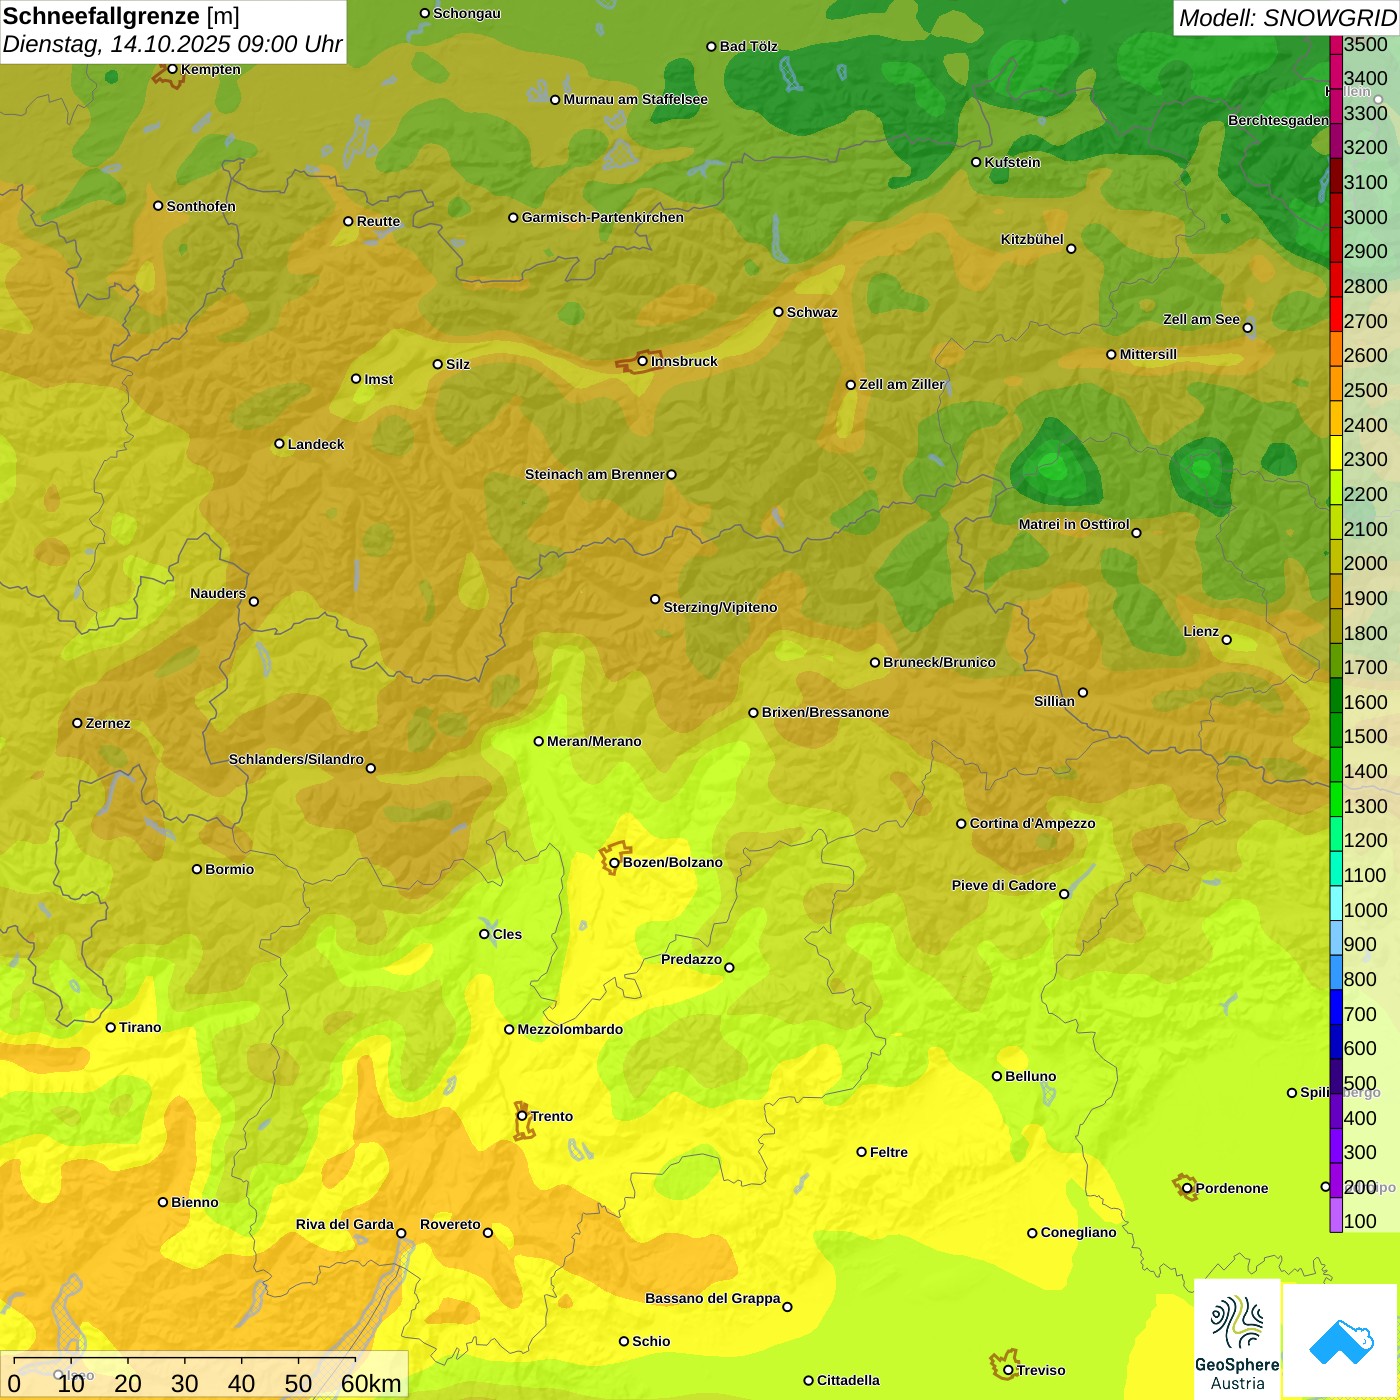Click the Tirano location dot

coord(111,1027)
